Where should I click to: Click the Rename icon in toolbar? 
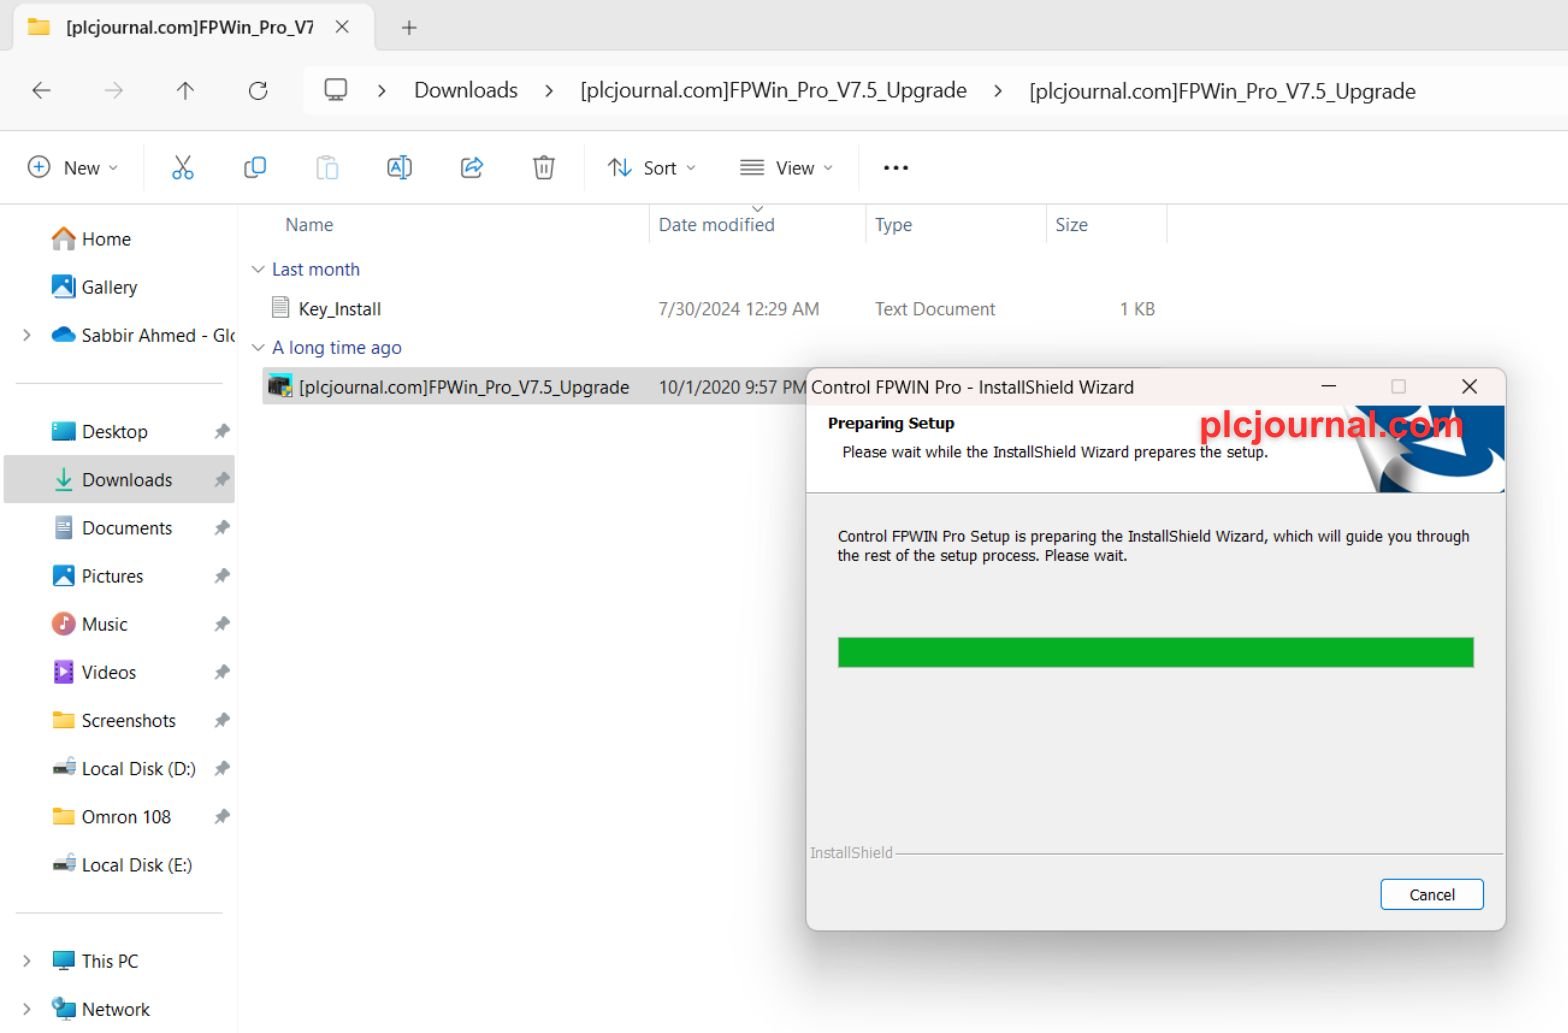(399, 168)
